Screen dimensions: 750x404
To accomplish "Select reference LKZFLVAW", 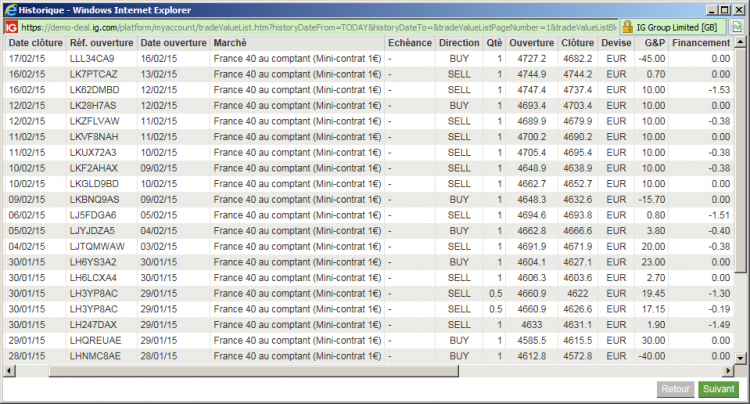I will 95,121.
